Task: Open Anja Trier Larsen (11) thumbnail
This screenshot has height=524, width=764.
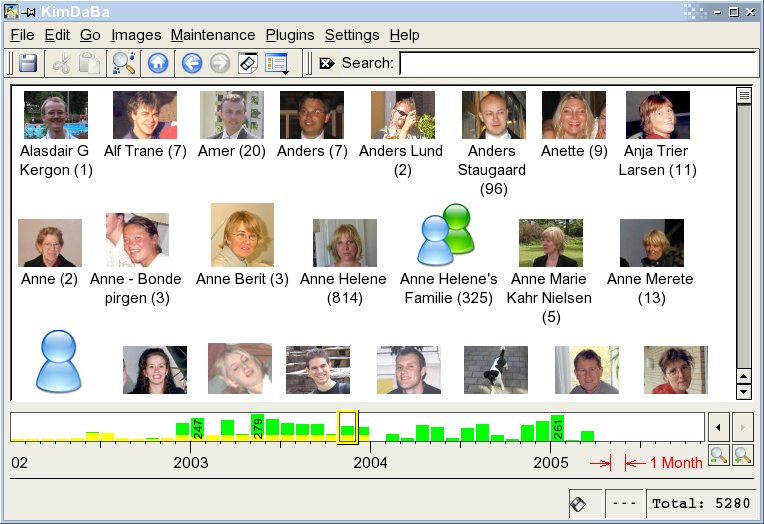Action: tap(658, 115)
